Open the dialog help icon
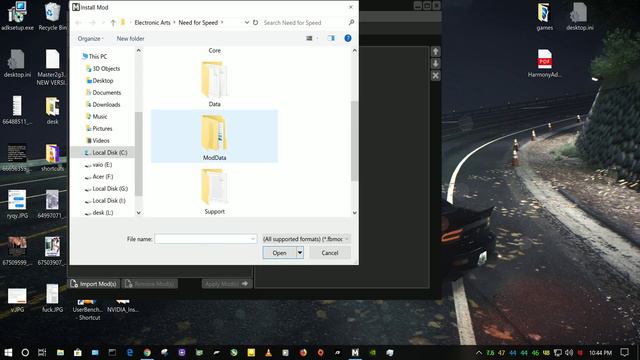 point(348,38)
